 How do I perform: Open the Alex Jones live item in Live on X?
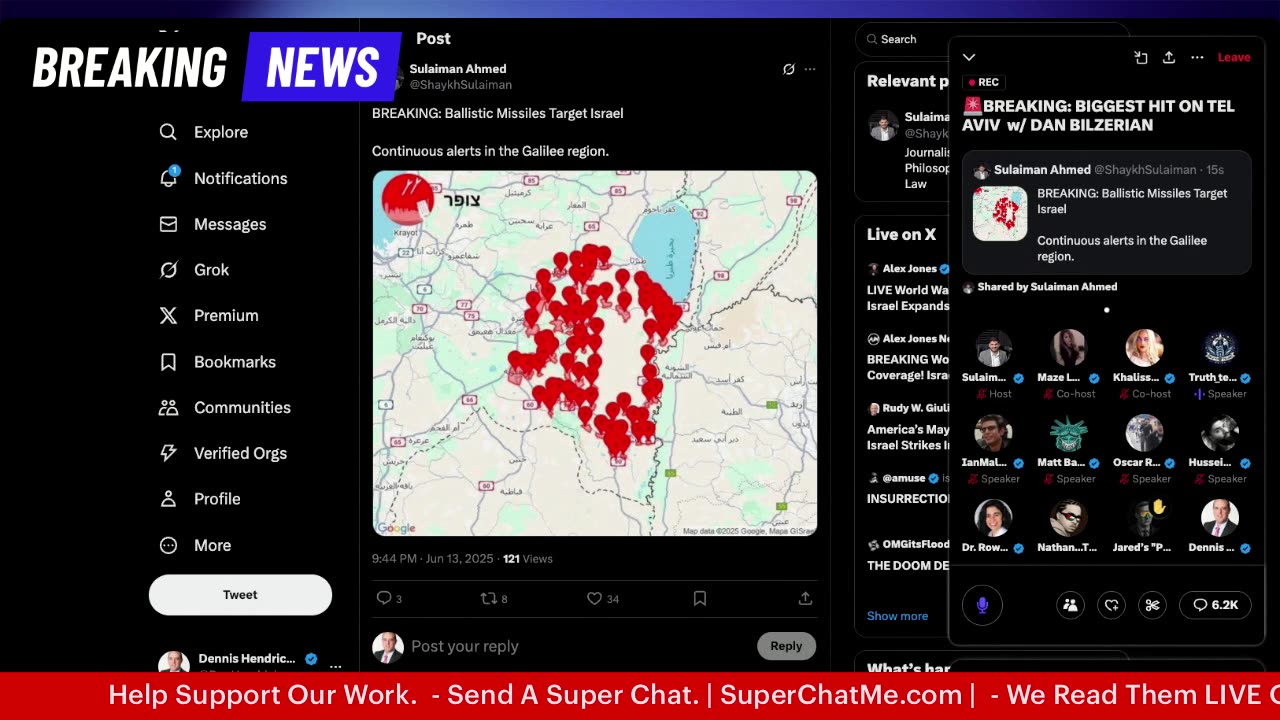tap(908, 287)
